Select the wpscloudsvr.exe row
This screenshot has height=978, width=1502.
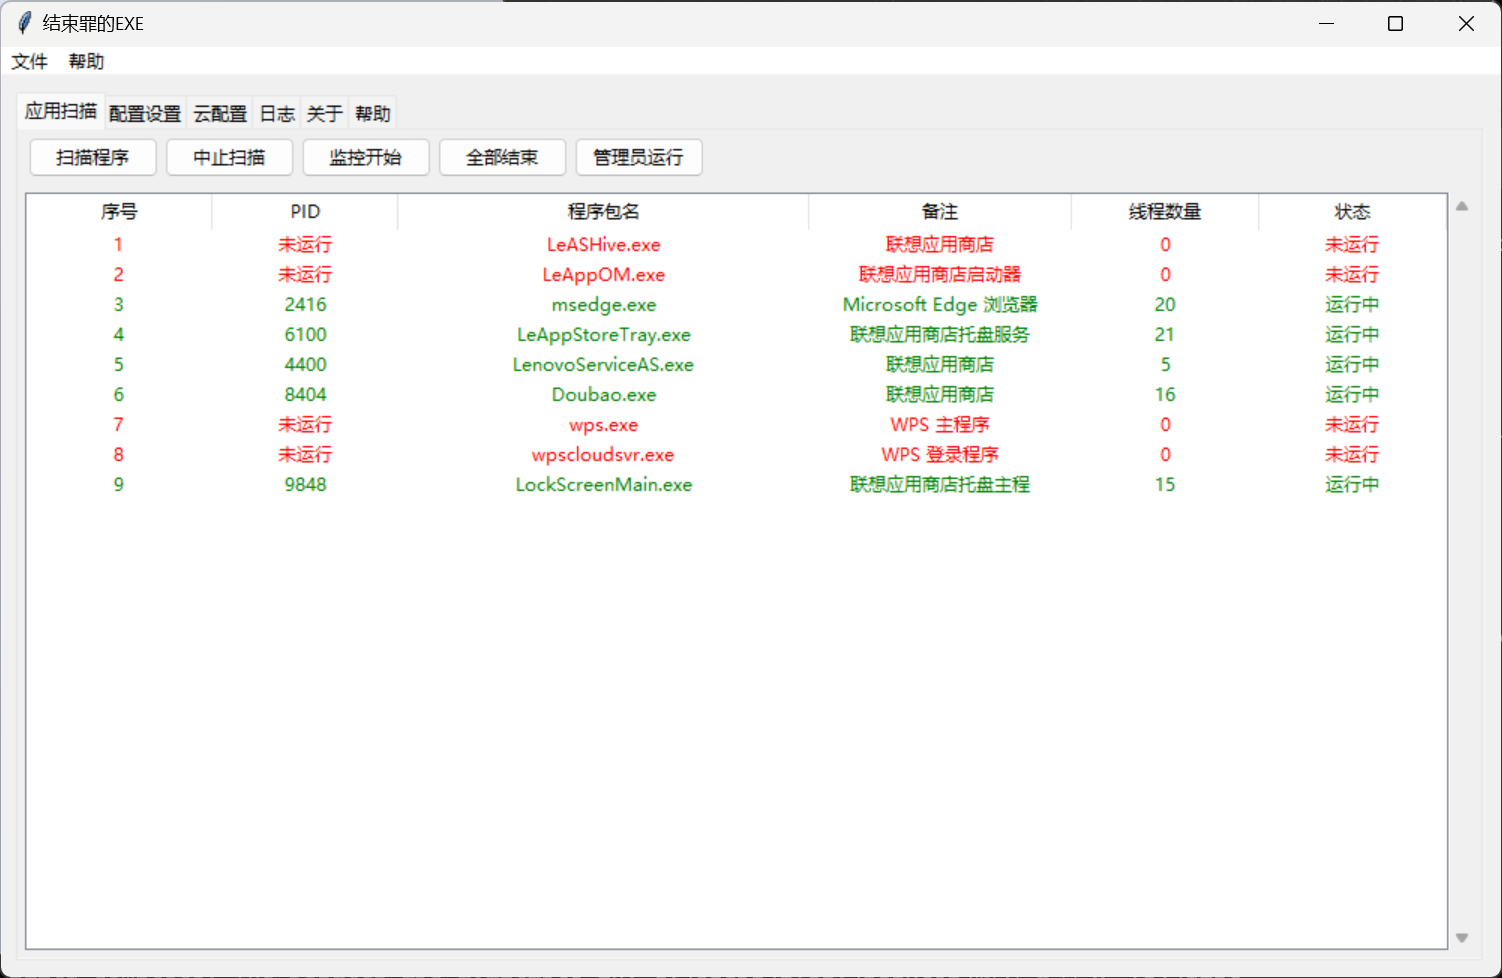pos(603,455)
